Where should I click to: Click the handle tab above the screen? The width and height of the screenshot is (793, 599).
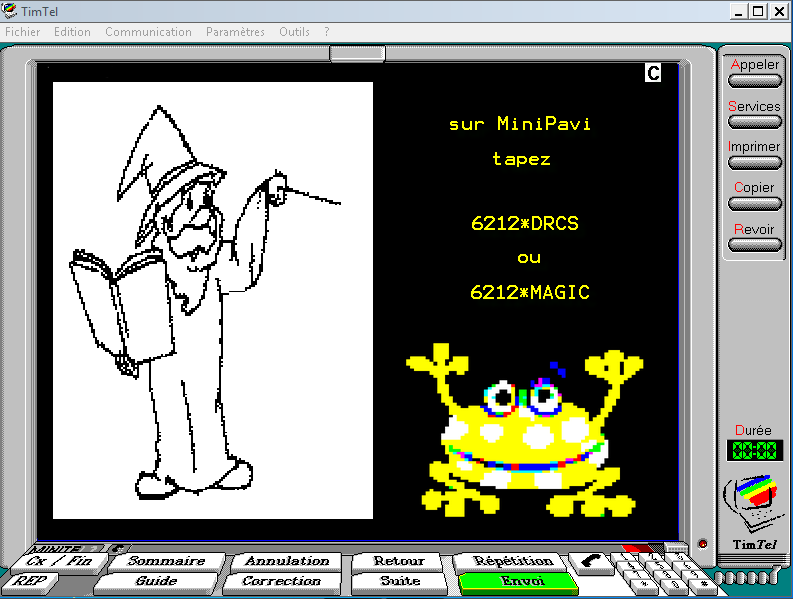tap(357, 53)
